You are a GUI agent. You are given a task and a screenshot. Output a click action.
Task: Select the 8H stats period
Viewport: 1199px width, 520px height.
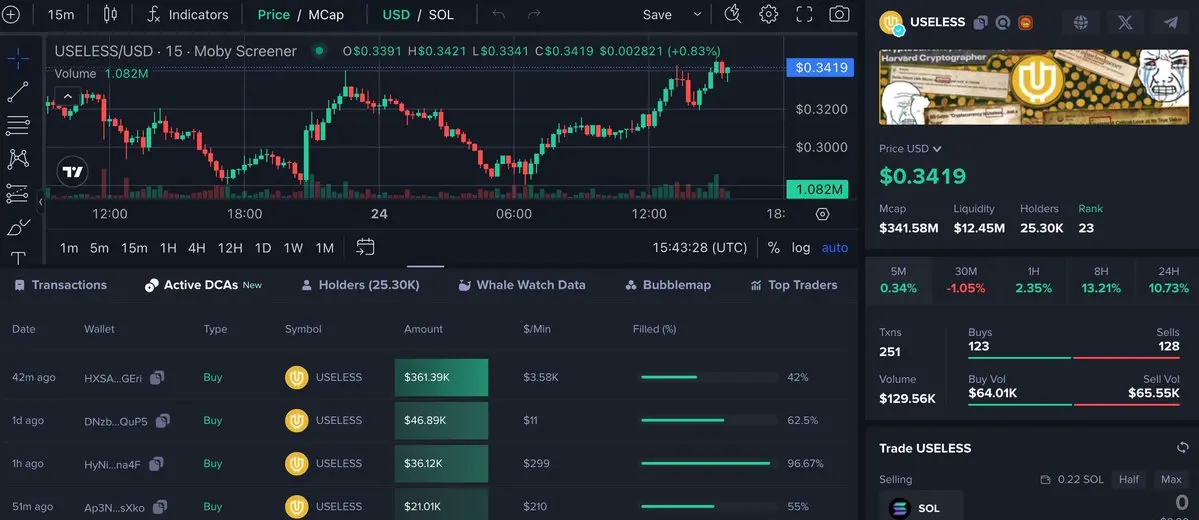(1100, 280)
